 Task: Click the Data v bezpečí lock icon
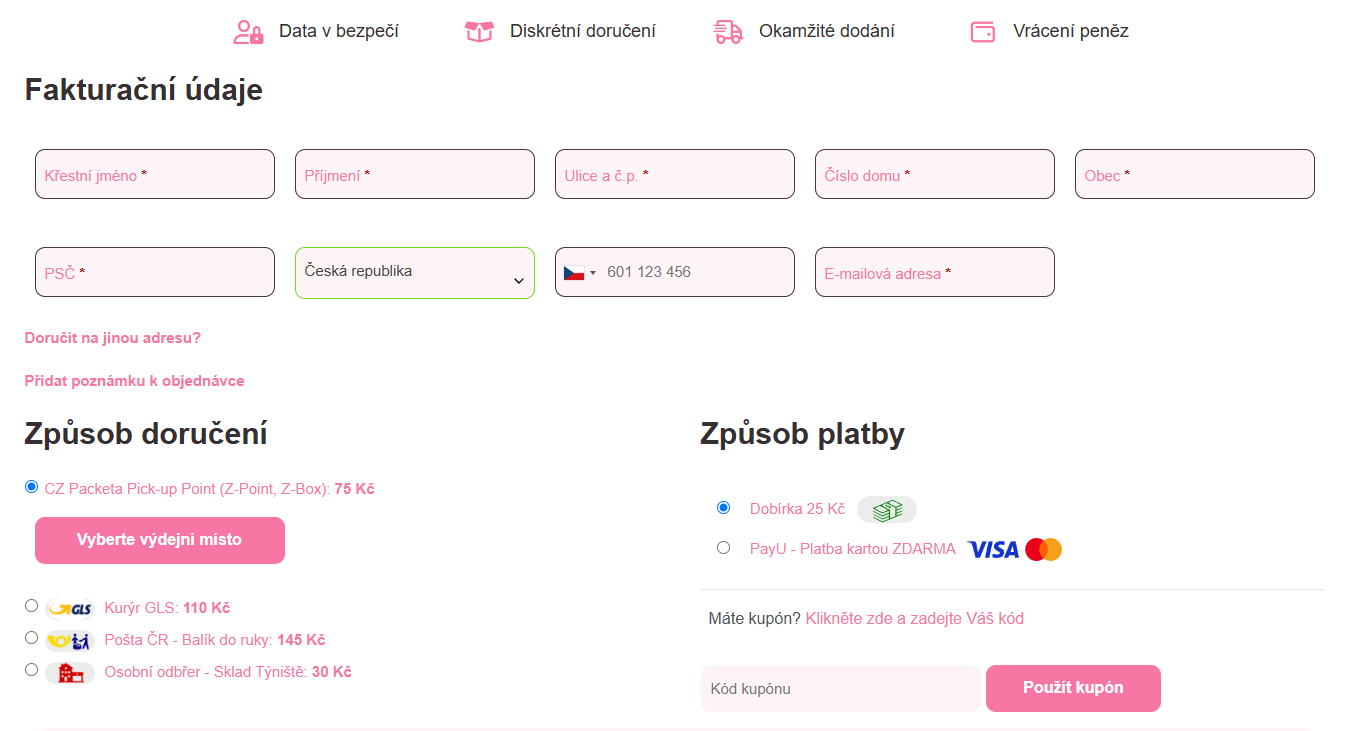pos(247,31)
